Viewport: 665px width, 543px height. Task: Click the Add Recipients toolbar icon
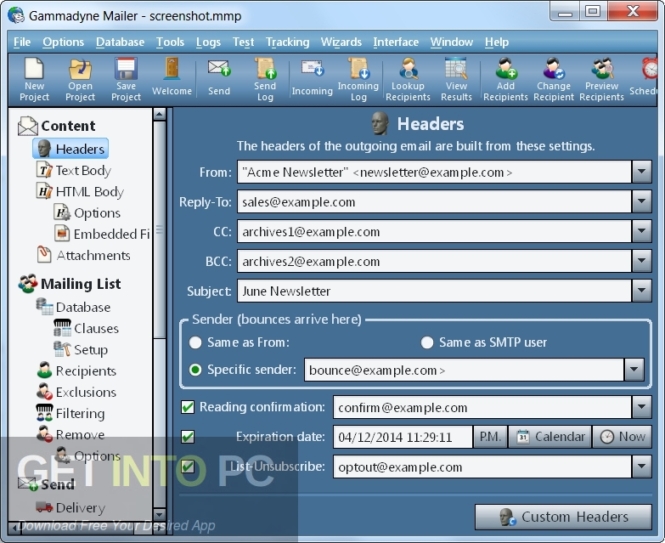pyautogui.click(x=506, y=80)
